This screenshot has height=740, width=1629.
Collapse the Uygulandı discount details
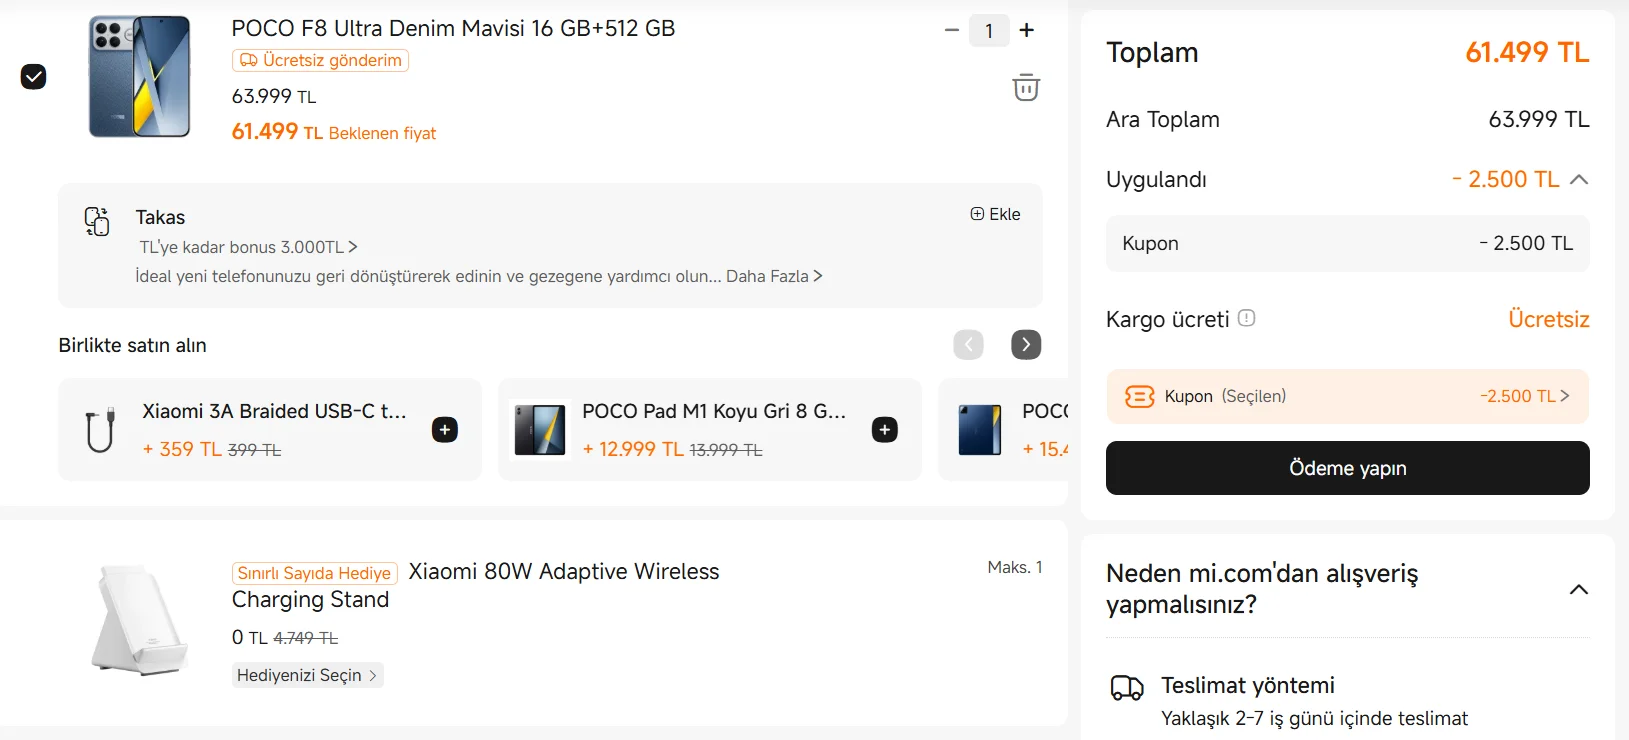[x=1579, y=180]
